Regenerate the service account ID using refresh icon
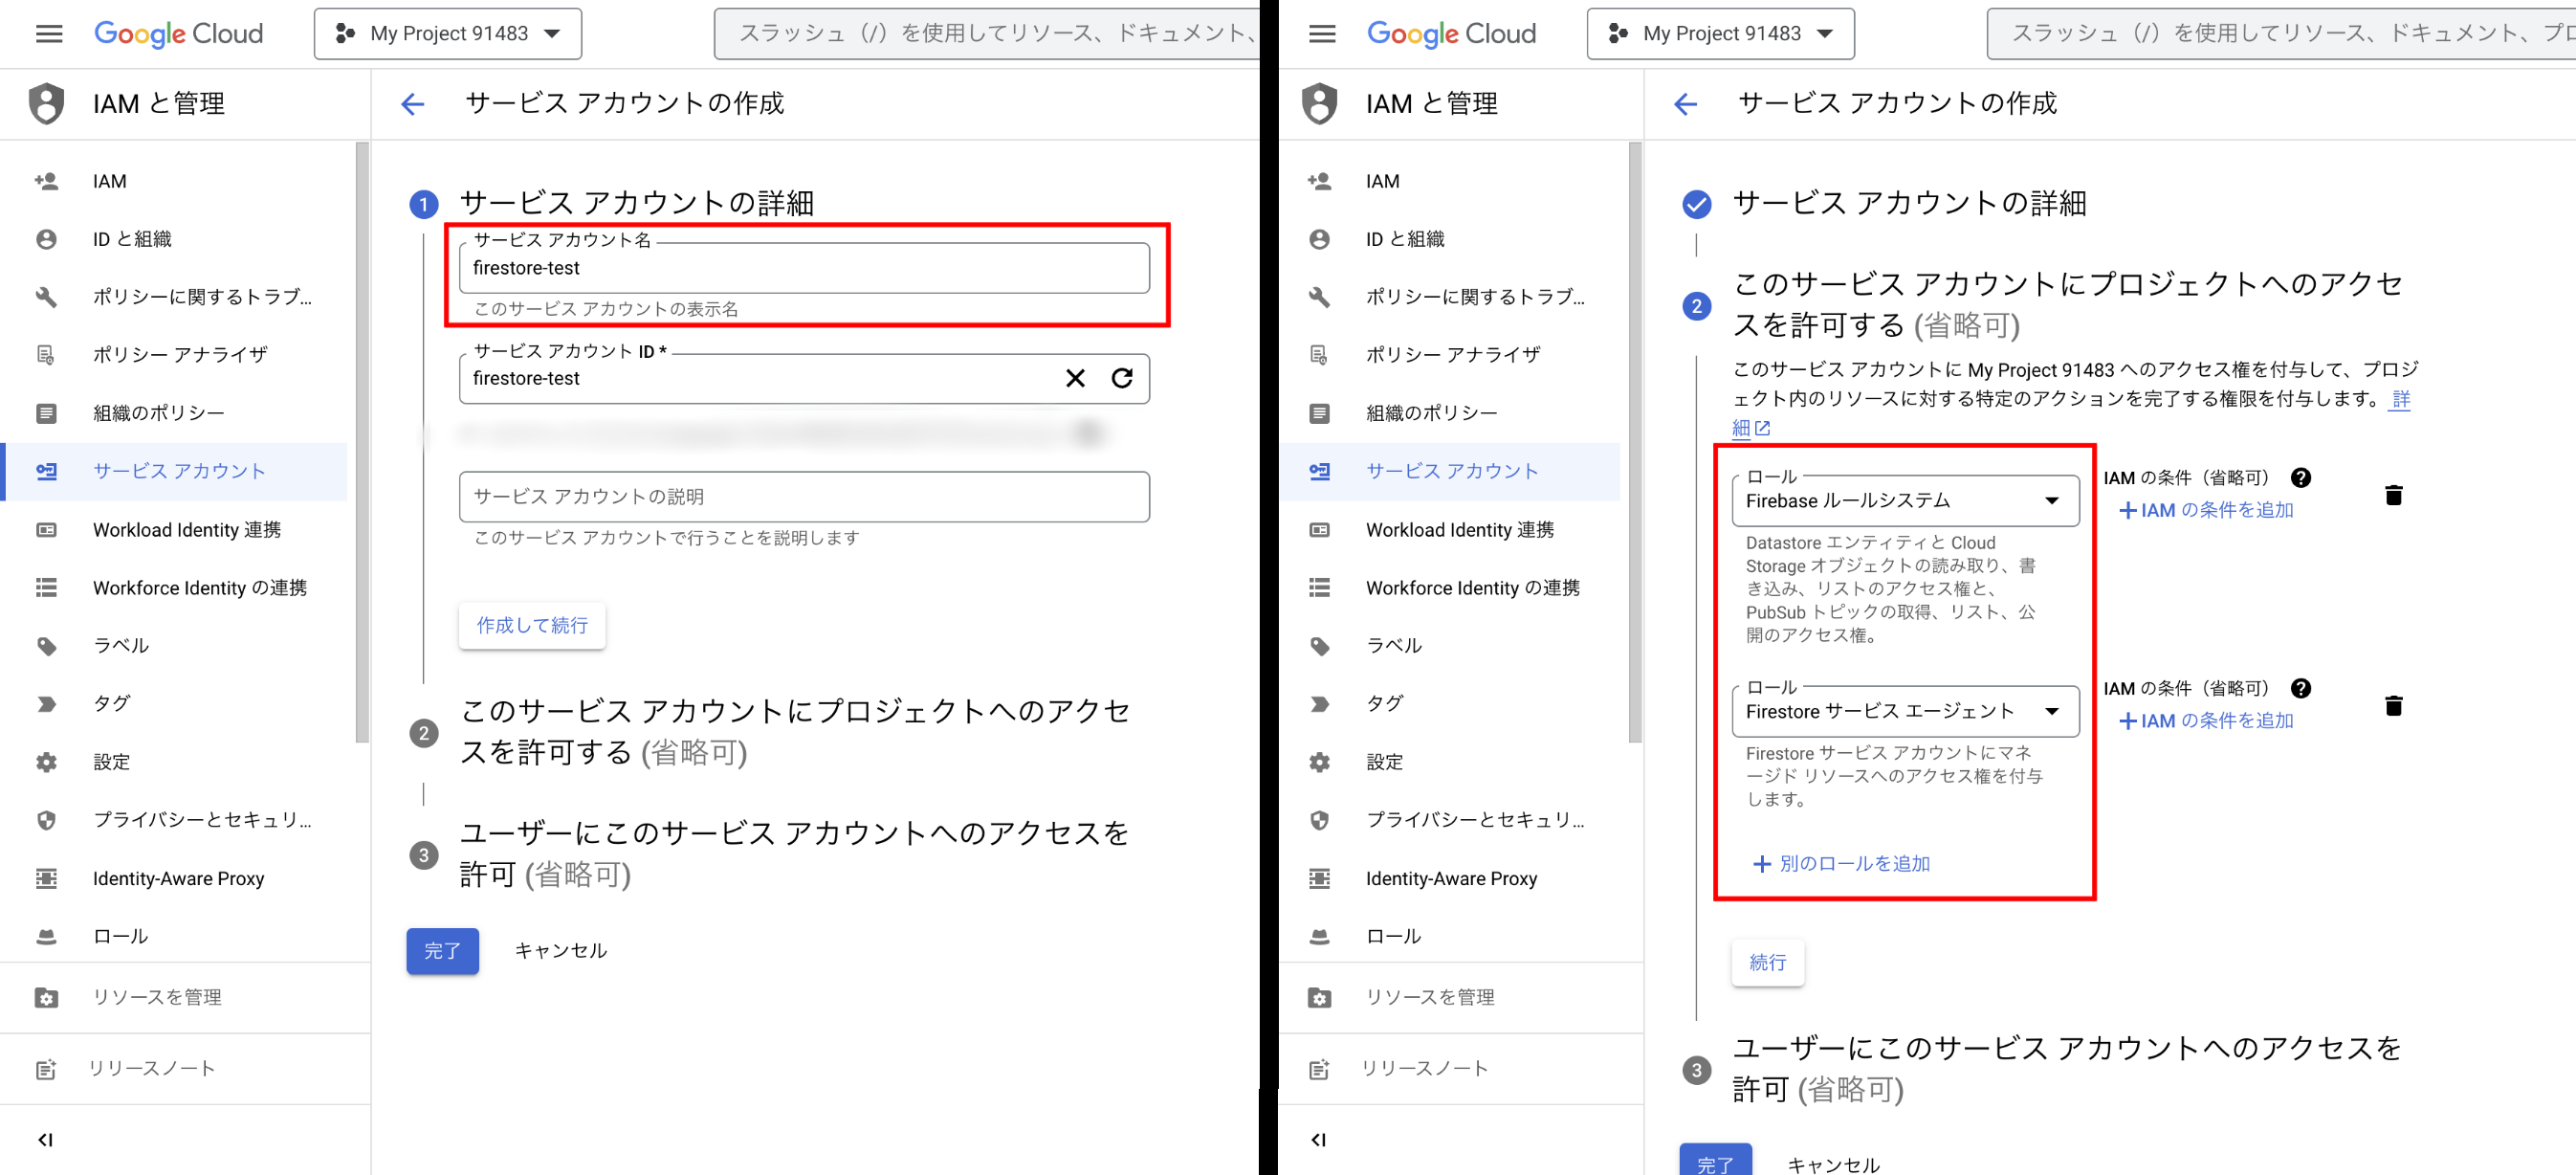The height and width of the screenshot is (1175, 2576). [1124, 379]
